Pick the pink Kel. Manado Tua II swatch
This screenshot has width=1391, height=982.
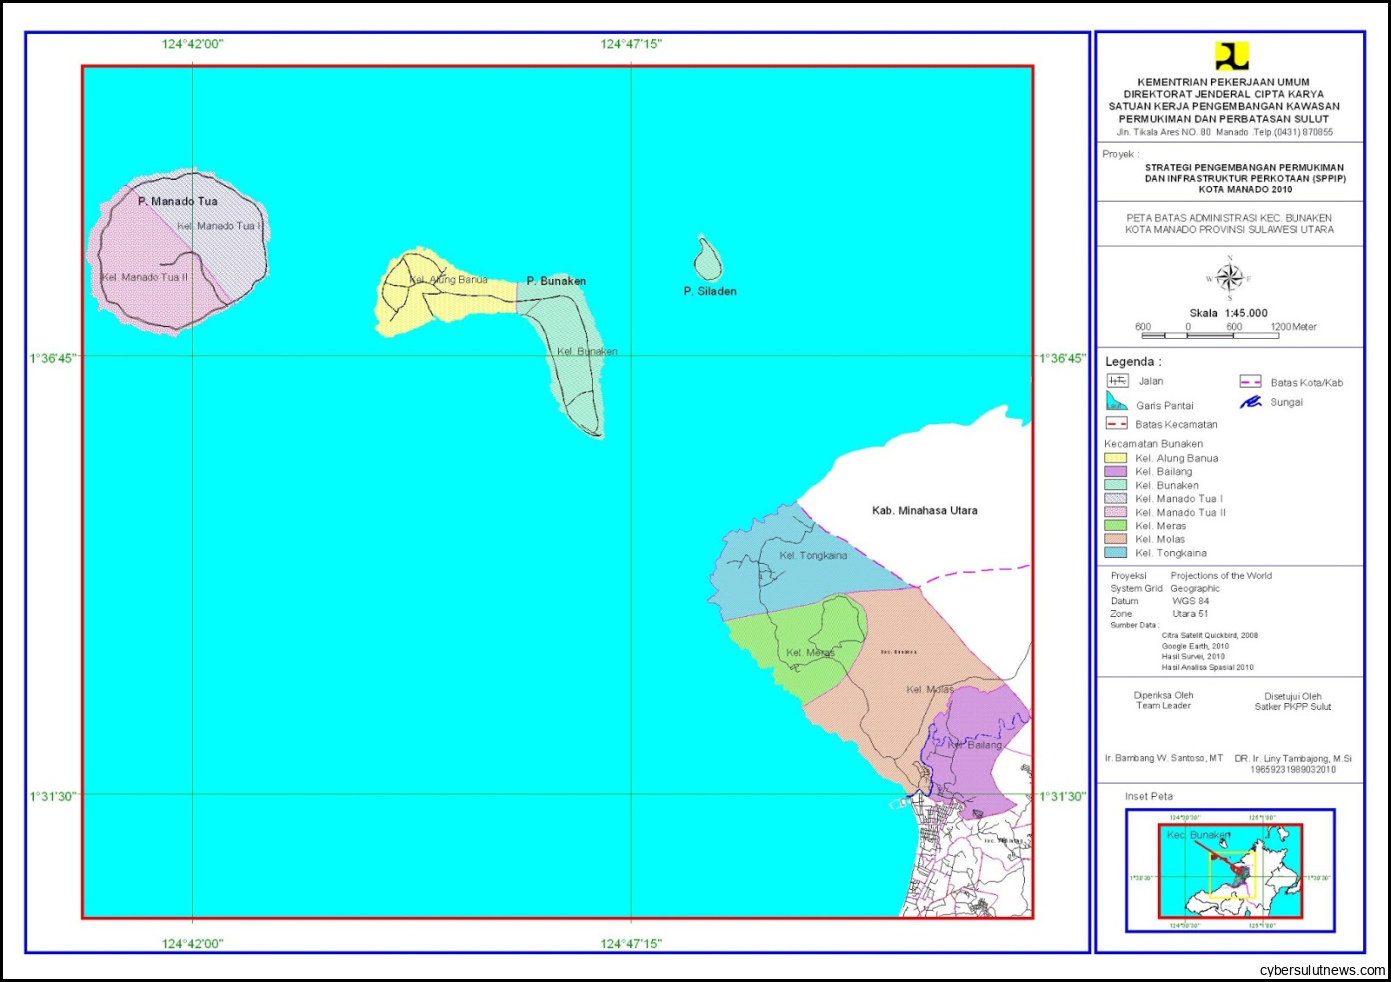pos(1115,512)
